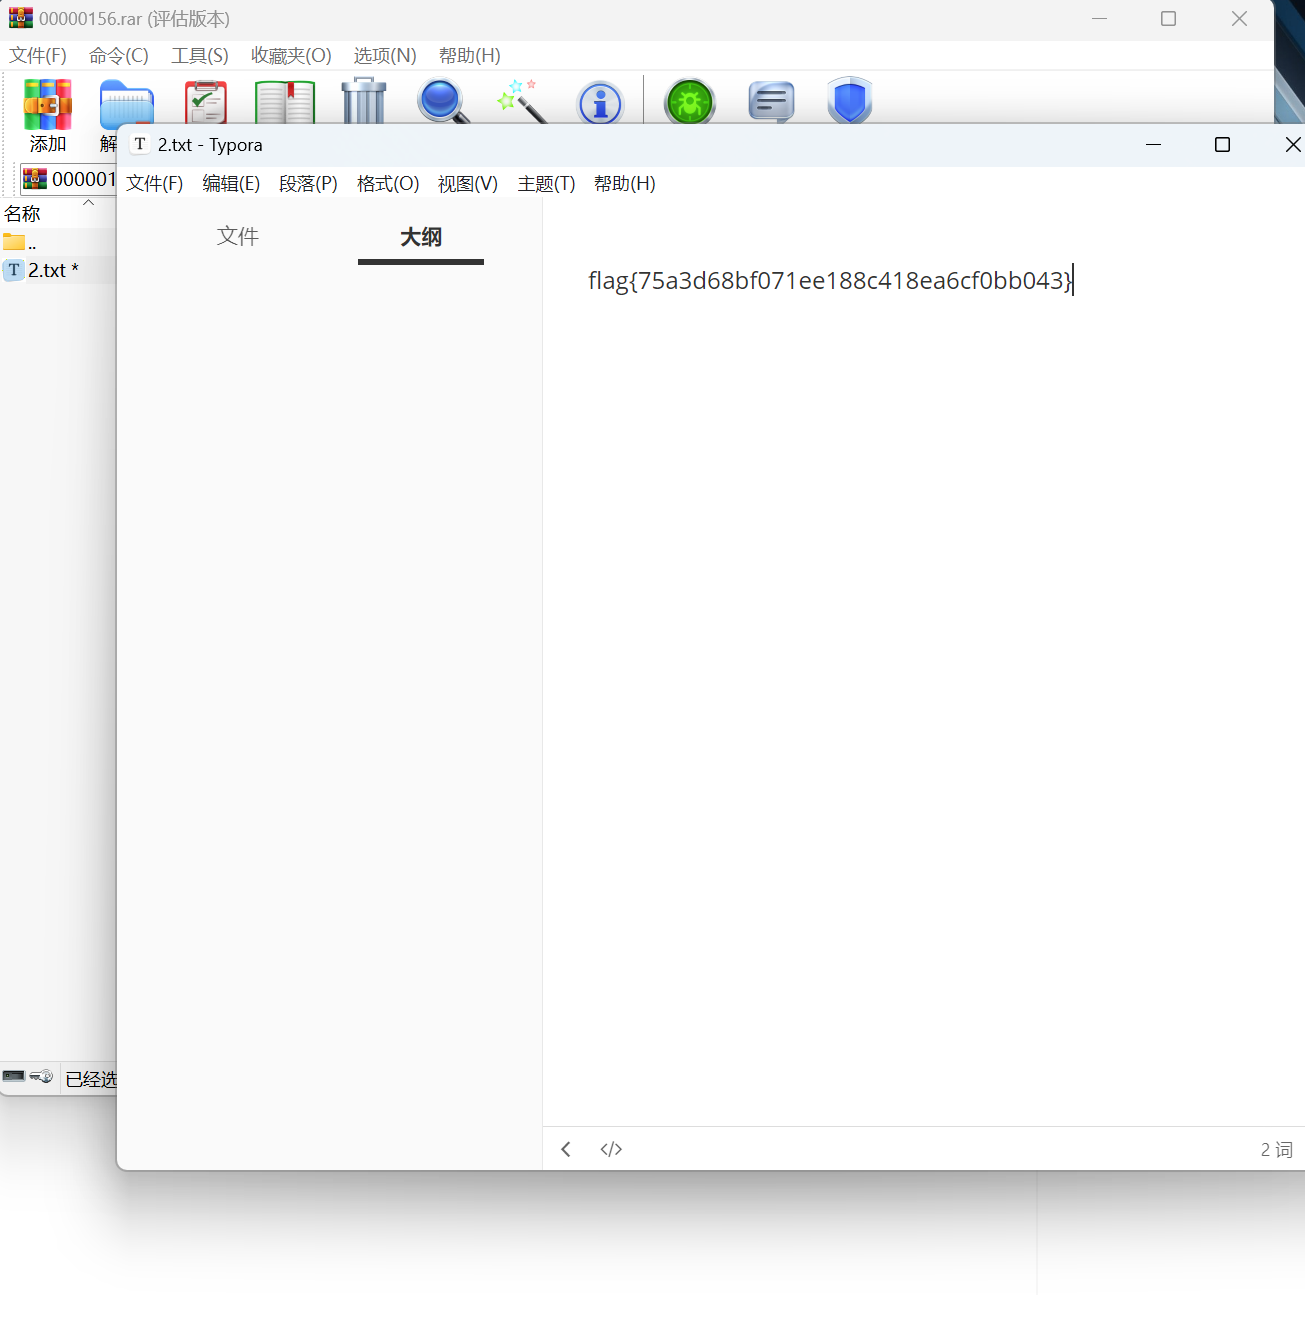Click the WinRAR Extract folder icon
This screenshot has width=1305, height=1326.
(x=126, y=102)
